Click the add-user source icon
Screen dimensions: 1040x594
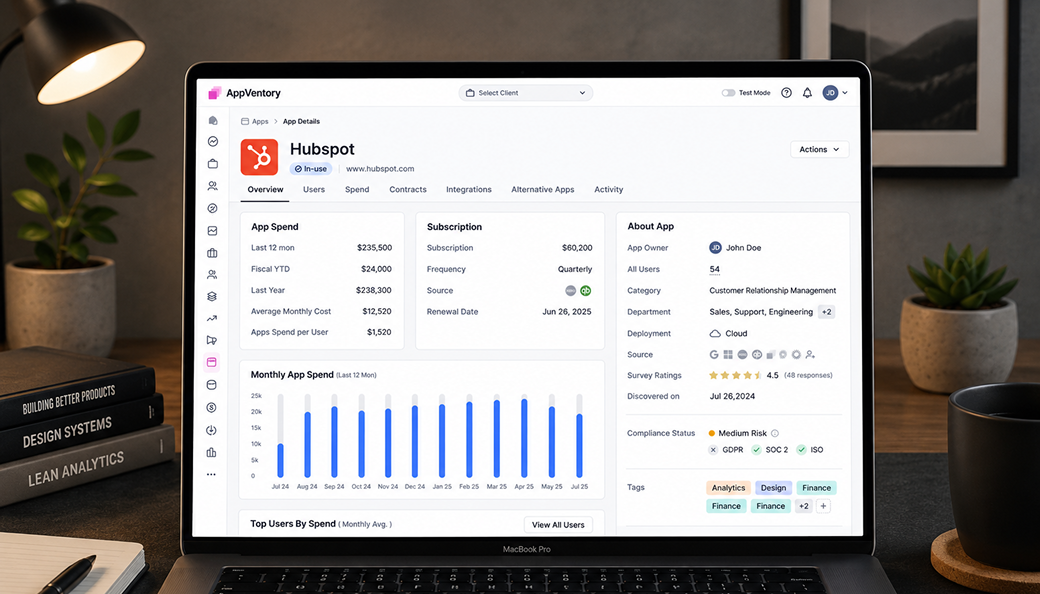tap(810, 355)
